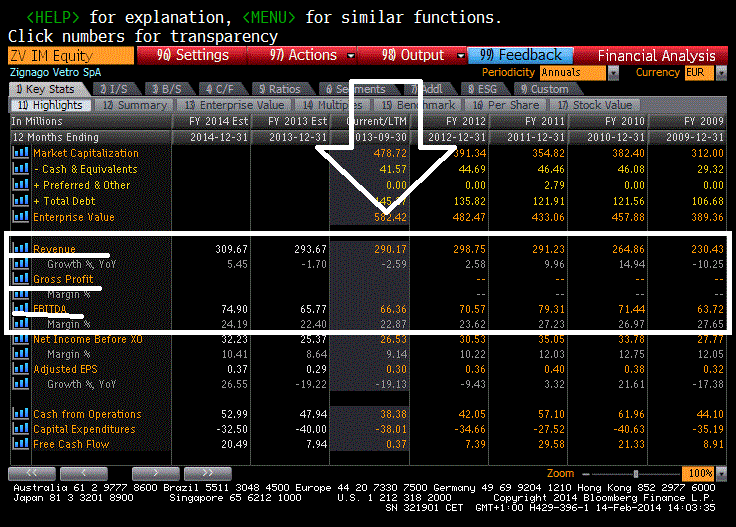Image resolution: width=736 pixels, height=527 pixels.
Task: Expand 97) Actions dropdown arrow
Action: point(351,56)
